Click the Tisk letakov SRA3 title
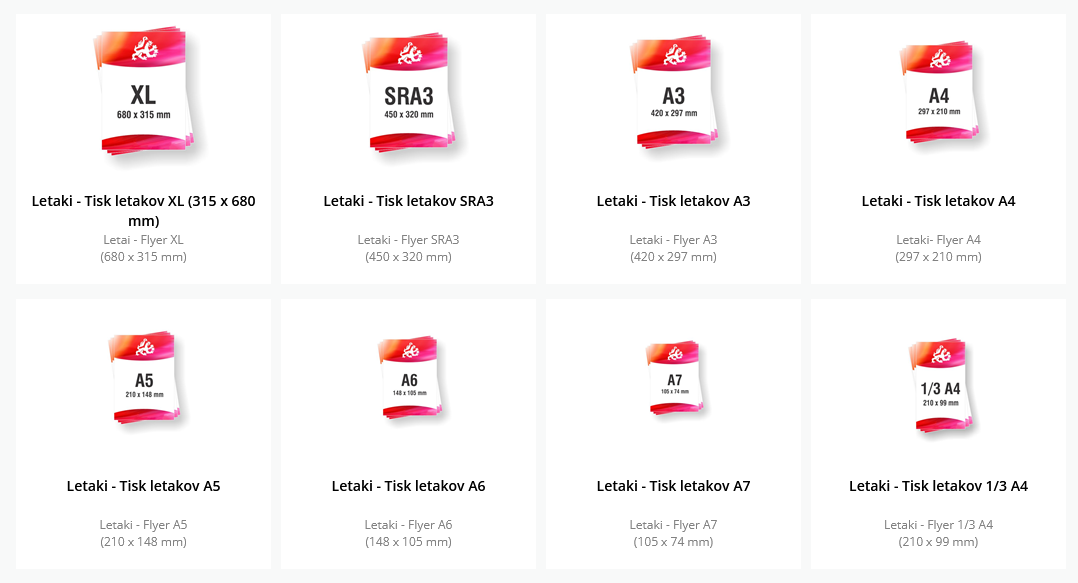1078x583 pixels. [x=408, y=201]
